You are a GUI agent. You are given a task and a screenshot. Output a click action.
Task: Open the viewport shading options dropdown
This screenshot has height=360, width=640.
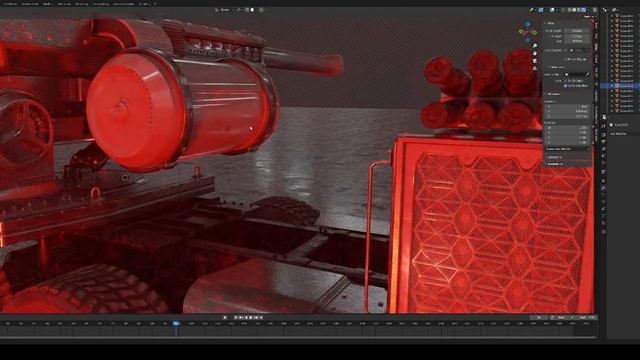click(x=589, y=10)
